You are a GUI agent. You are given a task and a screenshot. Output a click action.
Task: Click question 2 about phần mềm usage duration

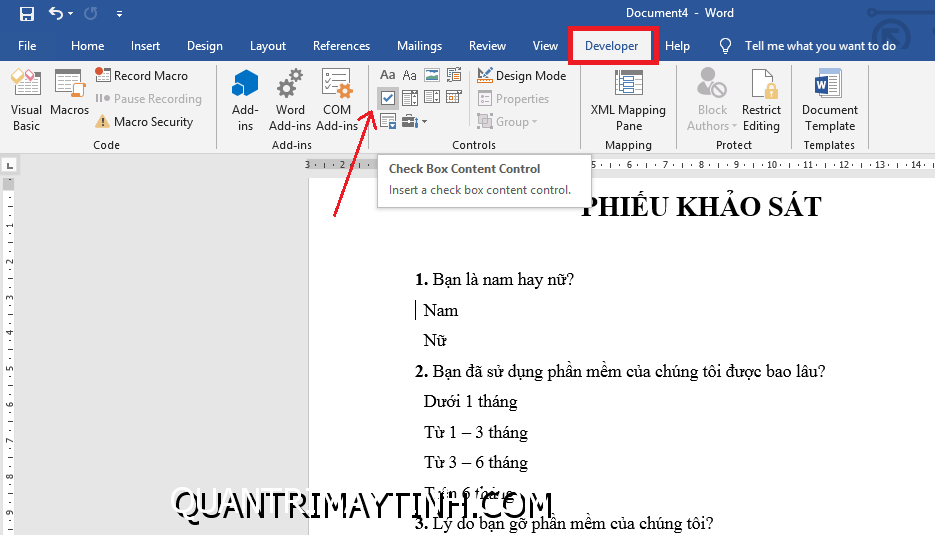pos(620,371)
